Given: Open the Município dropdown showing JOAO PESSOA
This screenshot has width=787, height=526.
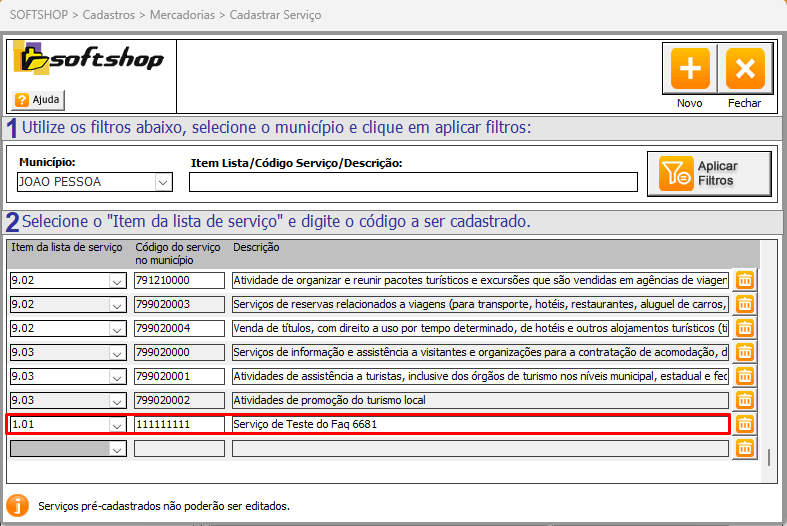Looking at the screenshot, I should coord(163,182).
